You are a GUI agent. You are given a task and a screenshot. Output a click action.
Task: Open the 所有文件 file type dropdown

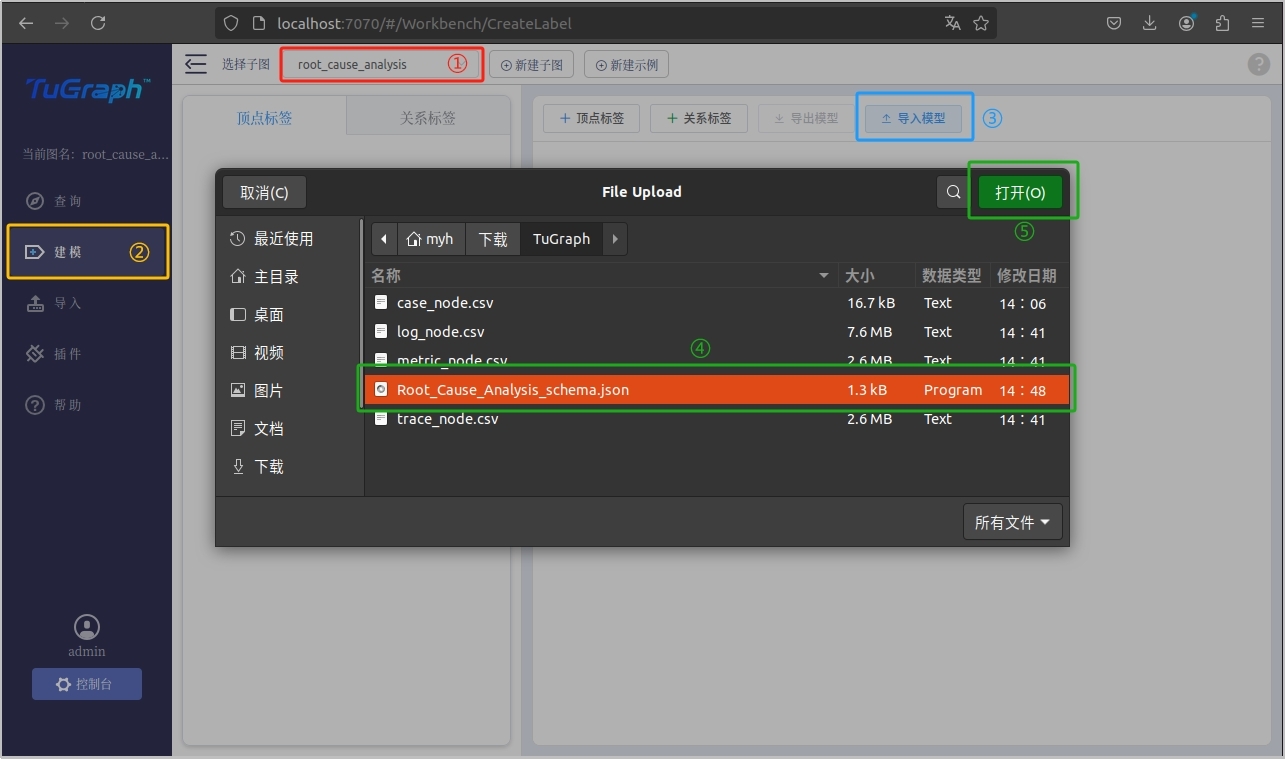click(x=1012, y=522)
